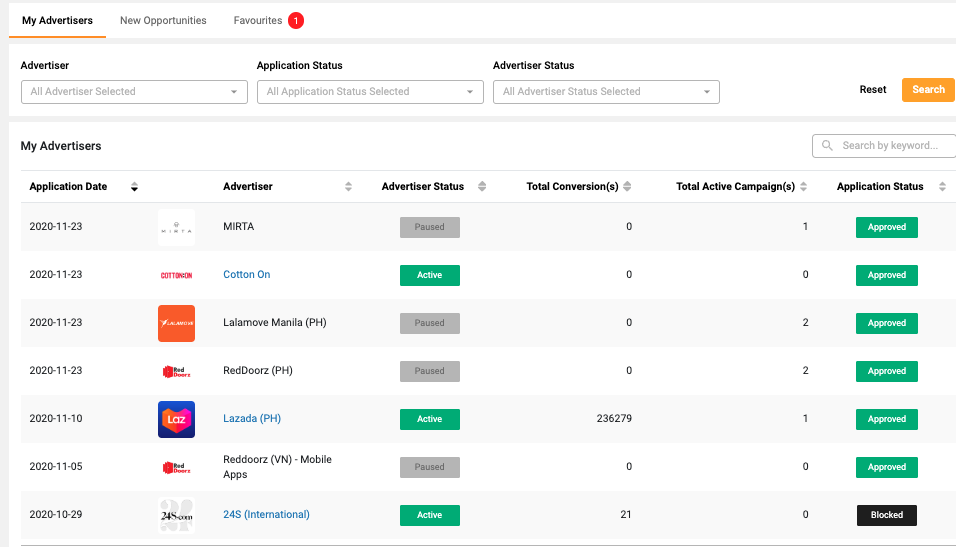Click the Reddoorz (VN) Mobile Apps logo
Screen dimensions: 956x547
(176, 468)
